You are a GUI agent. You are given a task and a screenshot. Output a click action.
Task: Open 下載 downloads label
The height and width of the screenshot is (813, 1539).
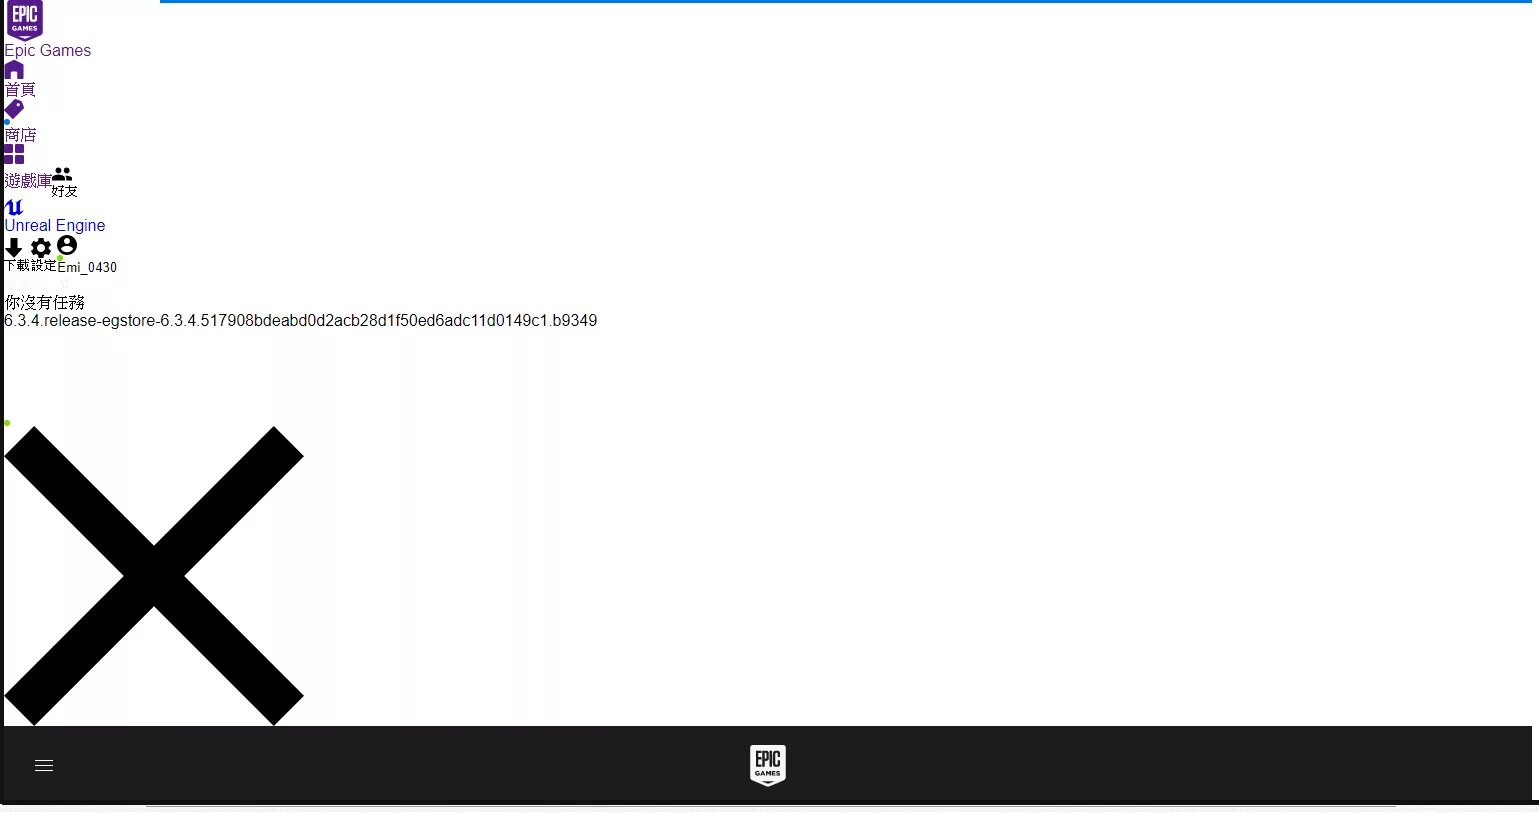(x=18, y=266)
